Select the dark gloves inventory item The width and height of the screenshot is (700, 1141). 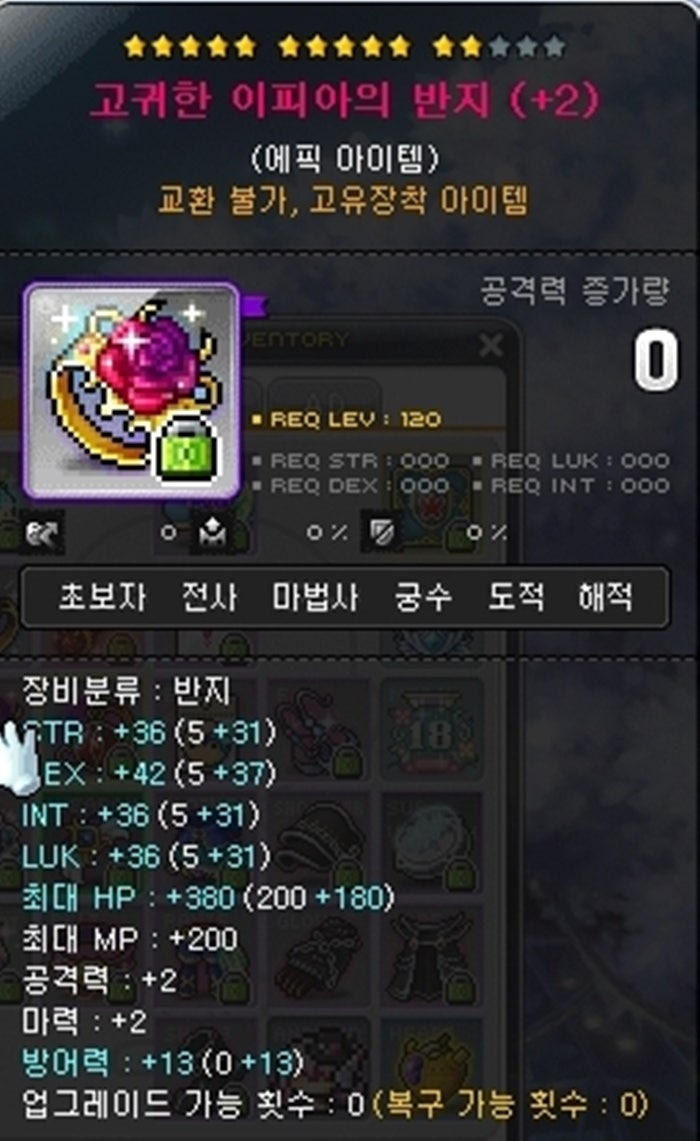[x=319, y=955]
